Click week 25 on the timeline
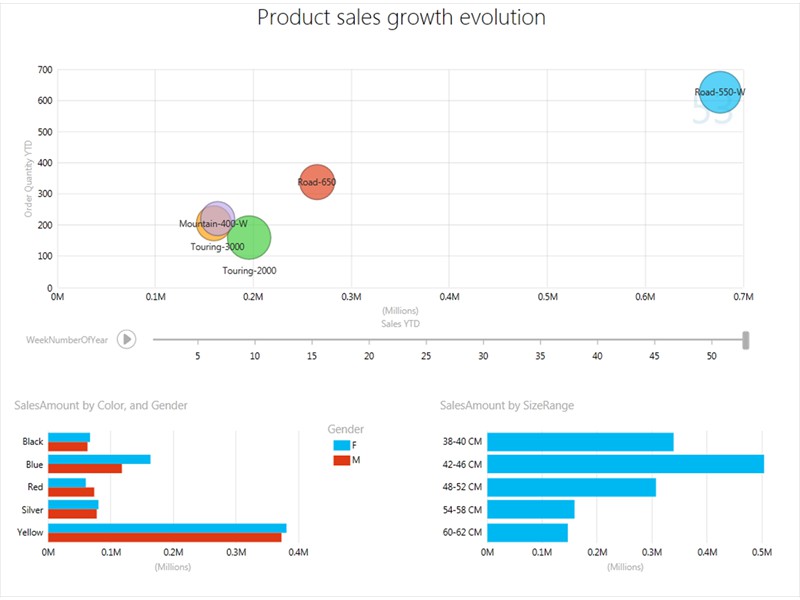Viewport: 800px width, 600px height. [x=426, y=356]
